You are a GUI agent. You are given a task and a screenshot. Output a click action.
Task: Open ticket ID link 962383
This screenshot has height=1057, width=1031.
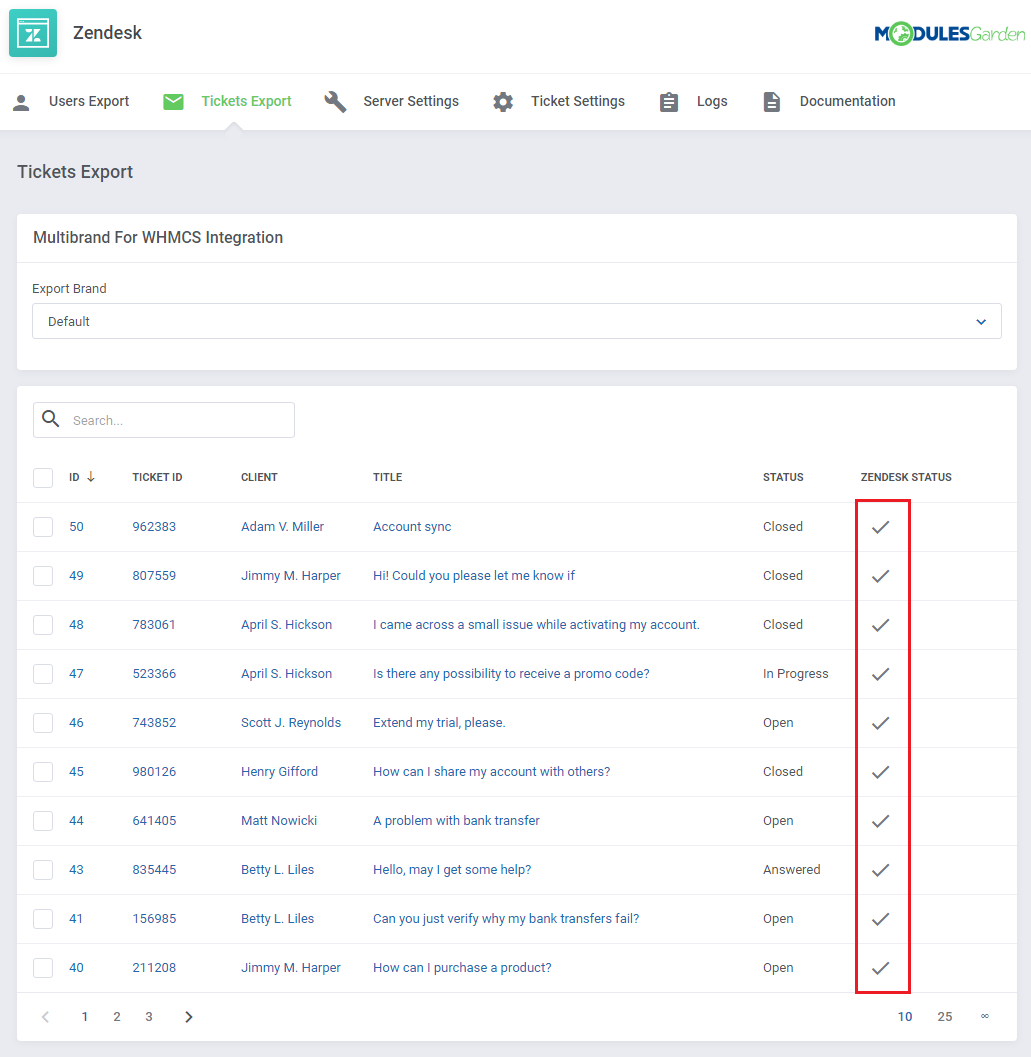[154, 526]
